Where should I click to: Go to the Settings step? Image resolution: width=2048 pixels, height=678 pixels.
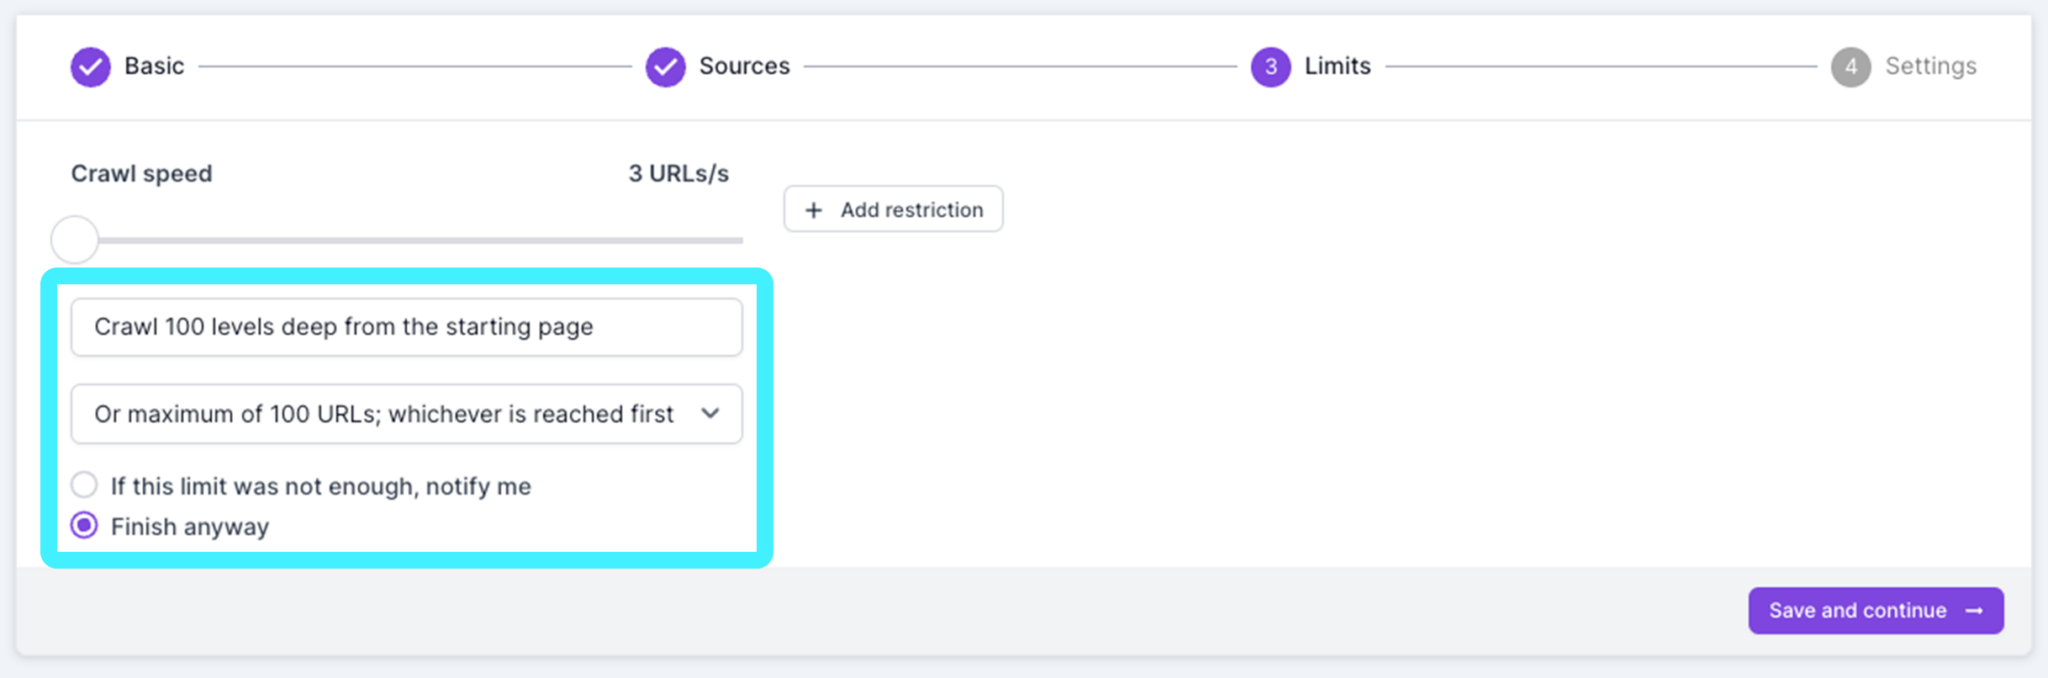pos(1930,66)
